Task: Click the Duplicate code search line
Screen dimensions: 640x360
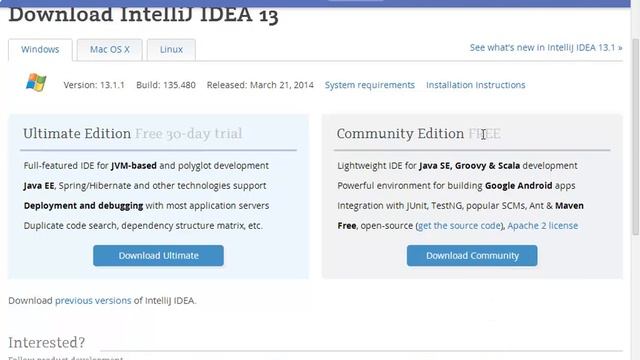Action: pyautogui.click(x=143, y=226)
